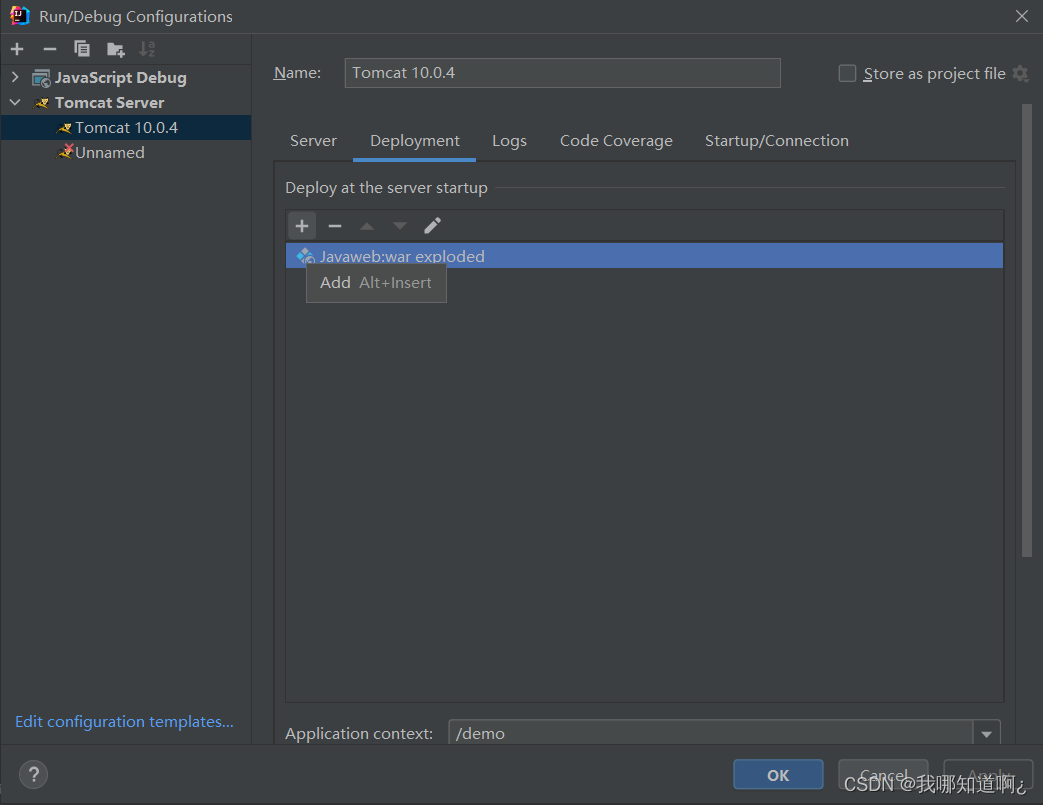The image size is (1043, 805).
Task: Select the Unnamed configuration
Action: (126, 153)
